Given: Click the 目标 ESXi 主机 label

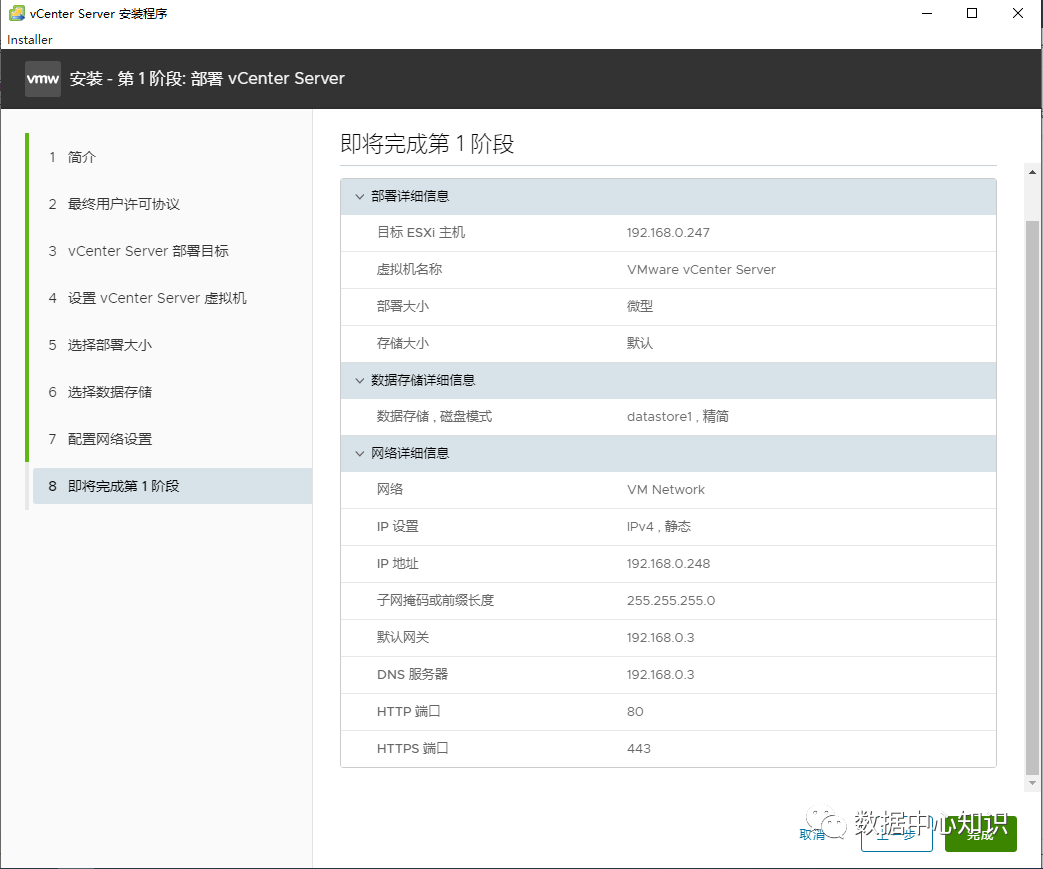Looking at the screenshot, I should tap(421, 232).
